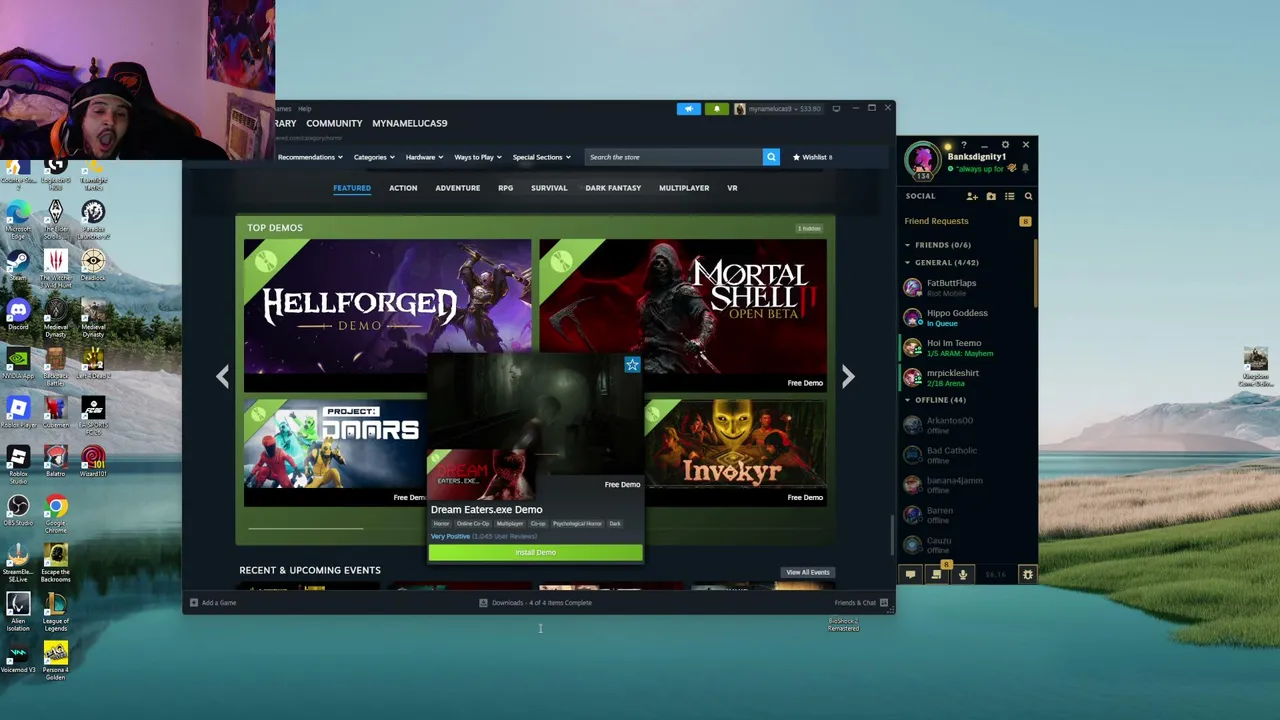Open the missions icon with badge 8
Screen dimensions: 1280x720
(x=937, y=574)
